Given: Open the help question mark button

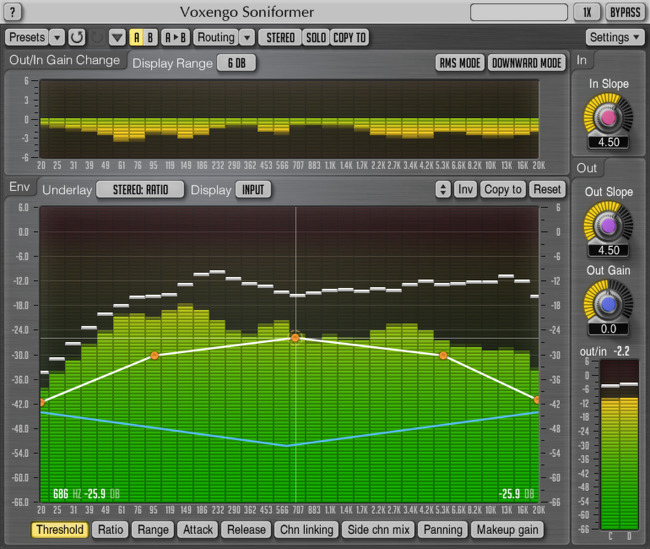Looking at the screenshot, I should pyautogui.click(x=12, y=12).
